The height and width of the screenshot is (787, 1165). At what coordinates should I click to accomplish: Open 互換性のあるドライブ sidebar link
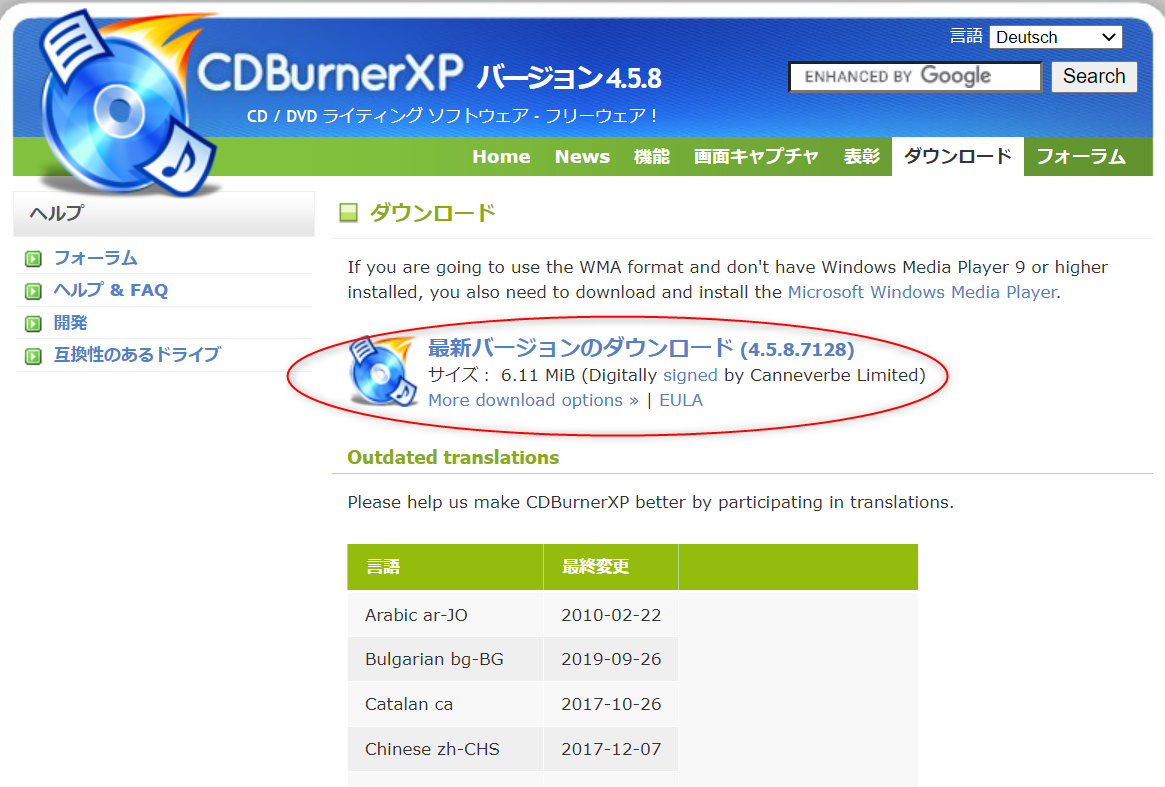137,354
